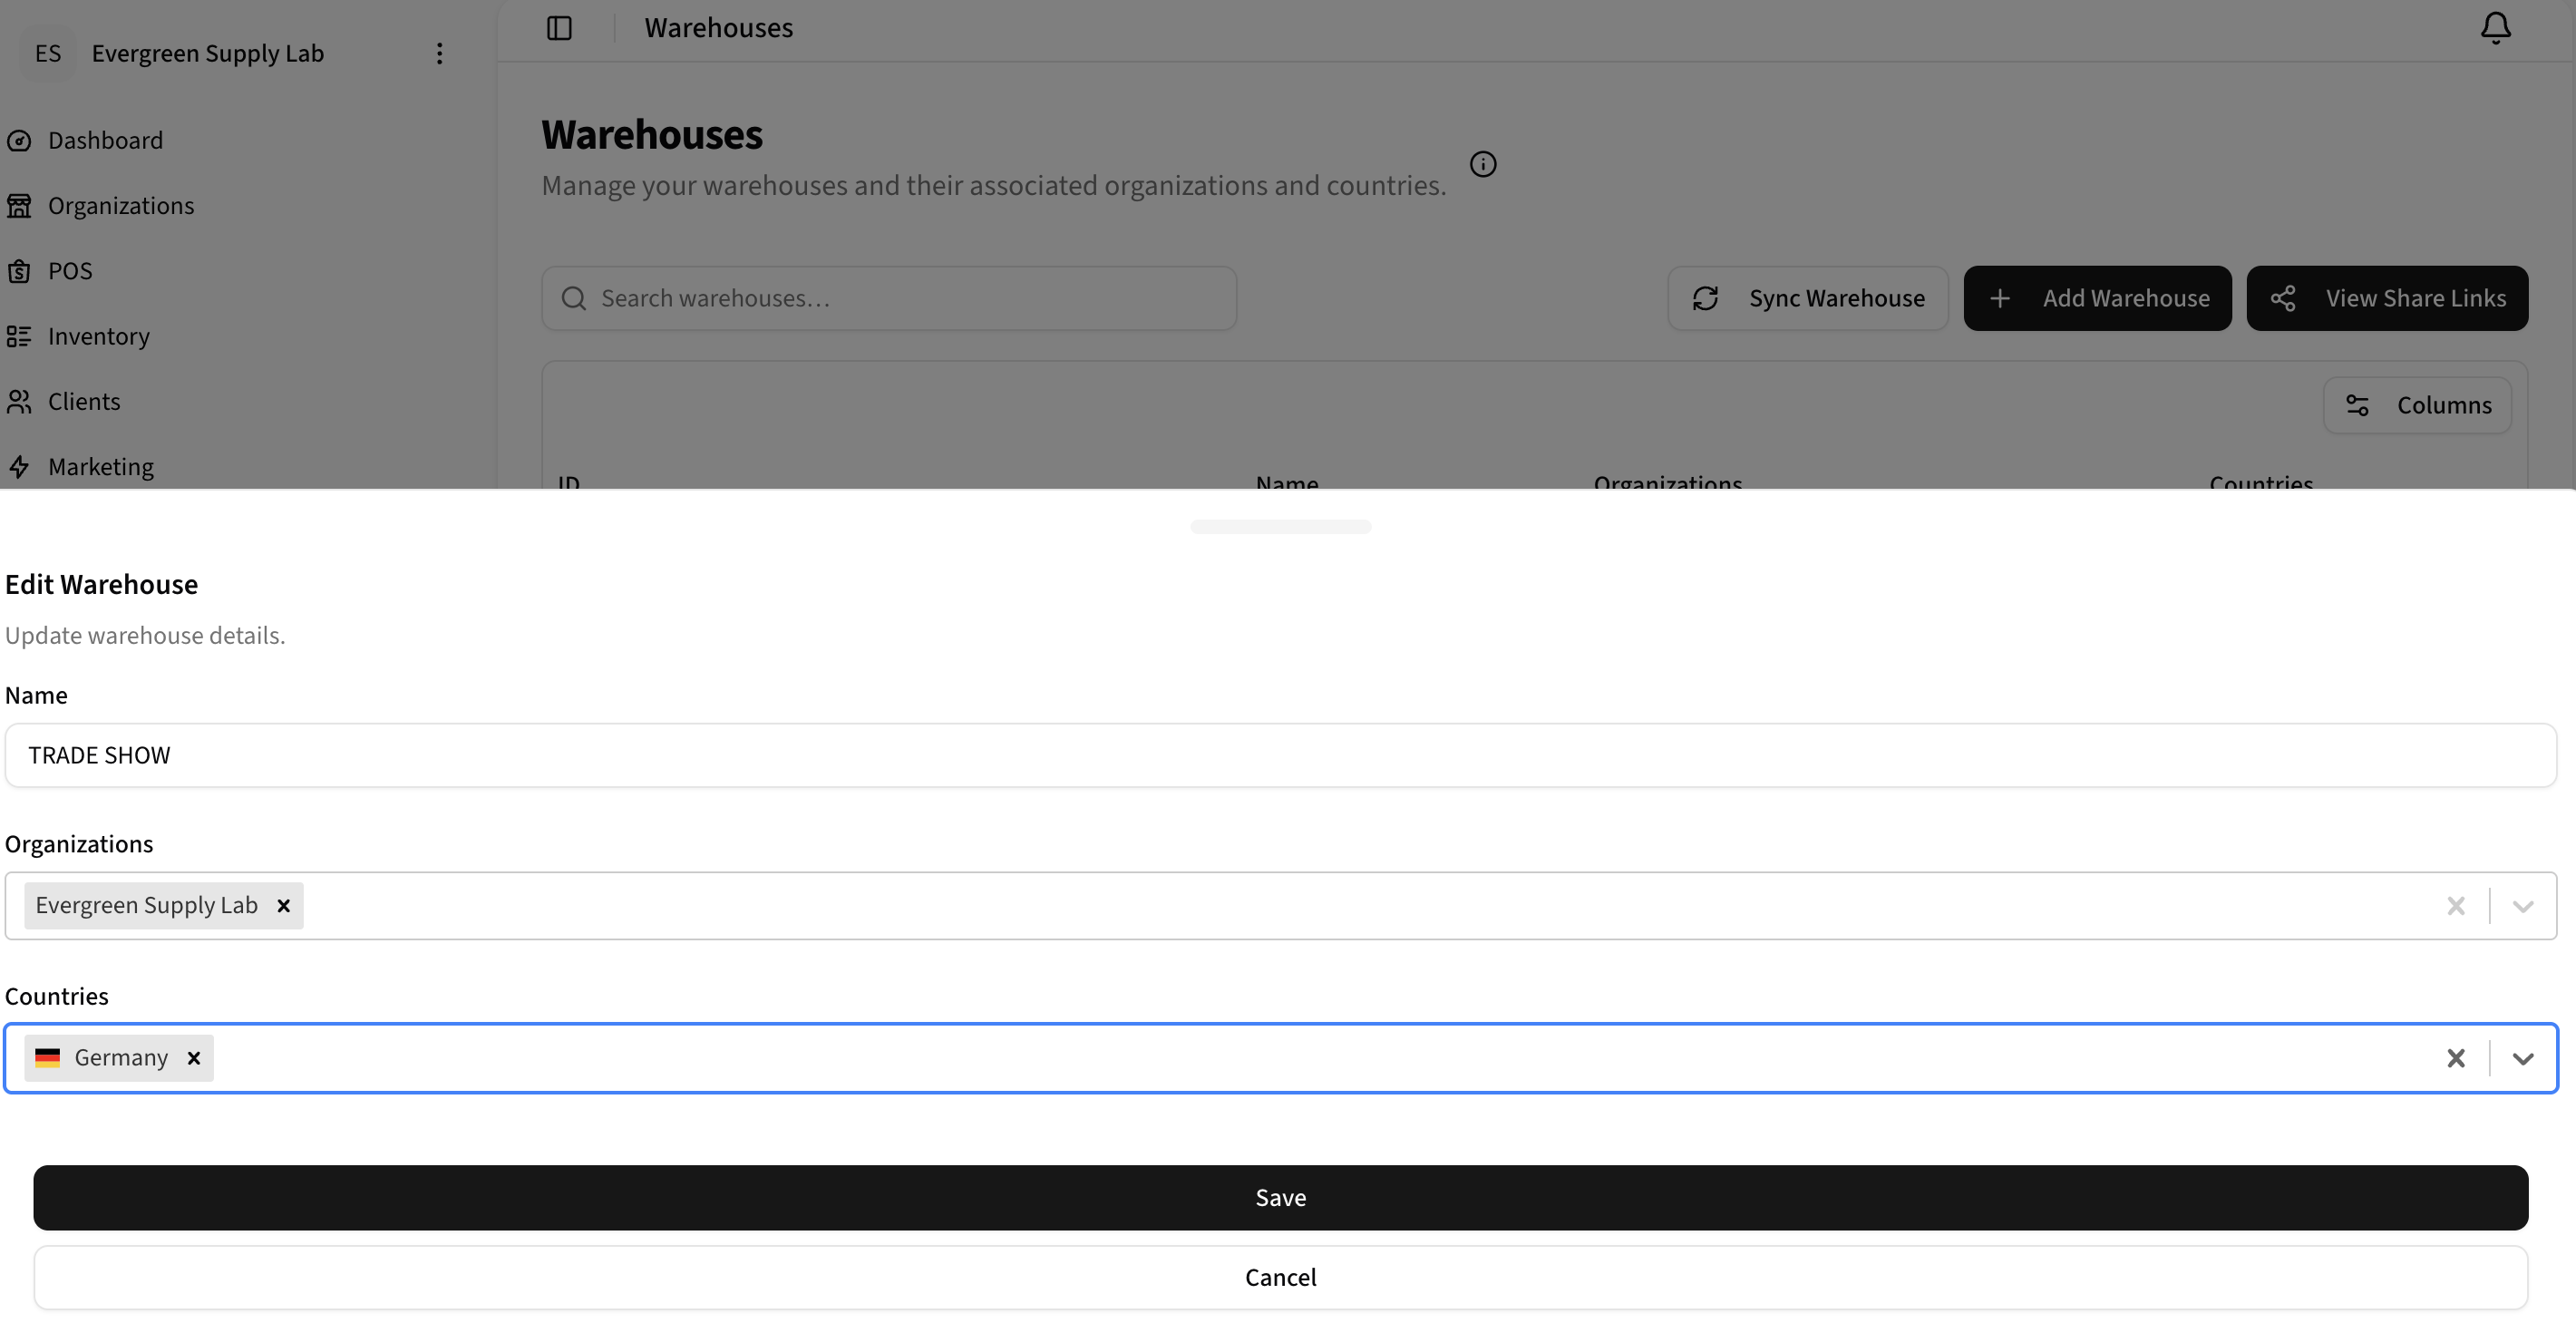The image size is (2576, 1323).
Task: Remove the Germany country tag
Action: [x=194, y=1058]
